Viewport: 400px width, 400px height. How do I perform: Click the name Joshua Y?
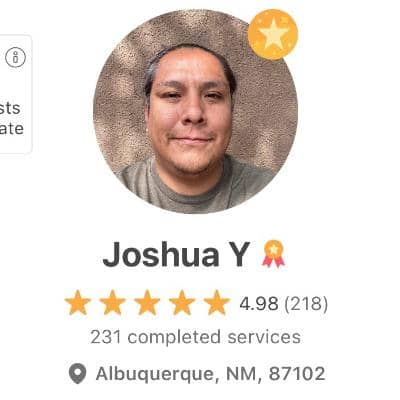pos(176,255)
